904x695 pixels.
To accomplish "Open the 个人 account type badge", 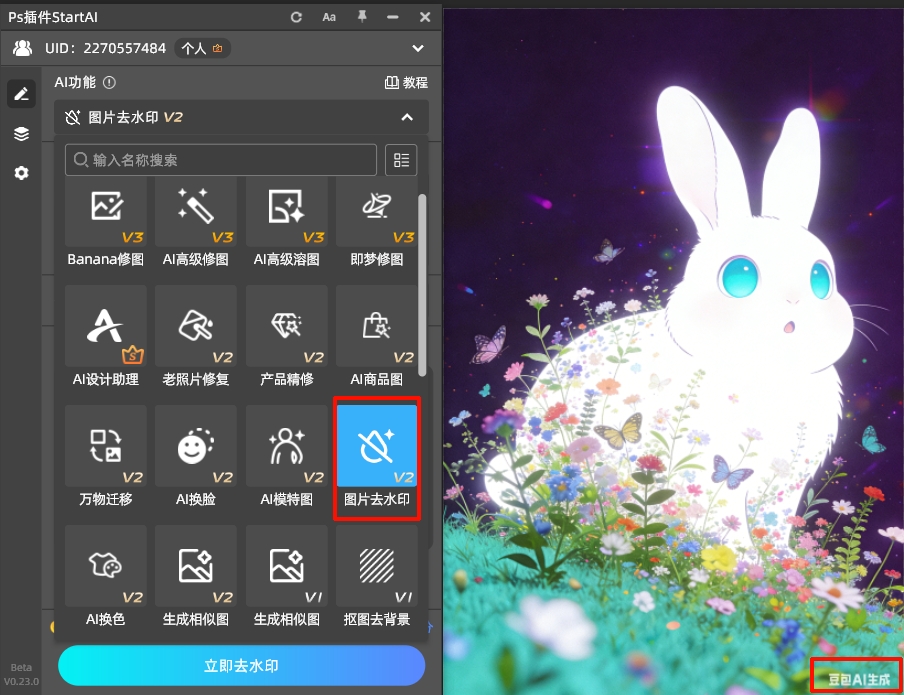I will (202, 48).
